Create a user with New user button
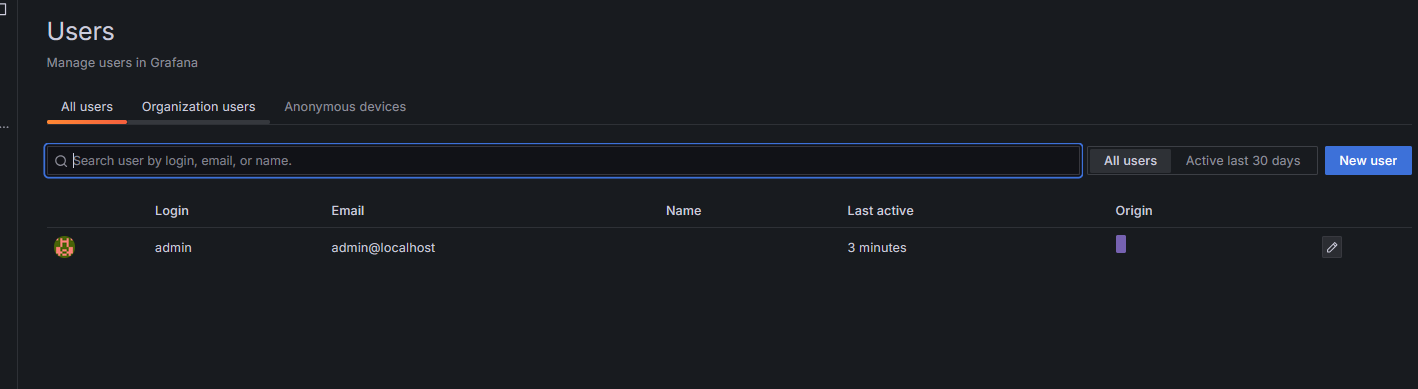Image resolution: width=1418 pixels, height=389 pixels. coord(1368,161)
